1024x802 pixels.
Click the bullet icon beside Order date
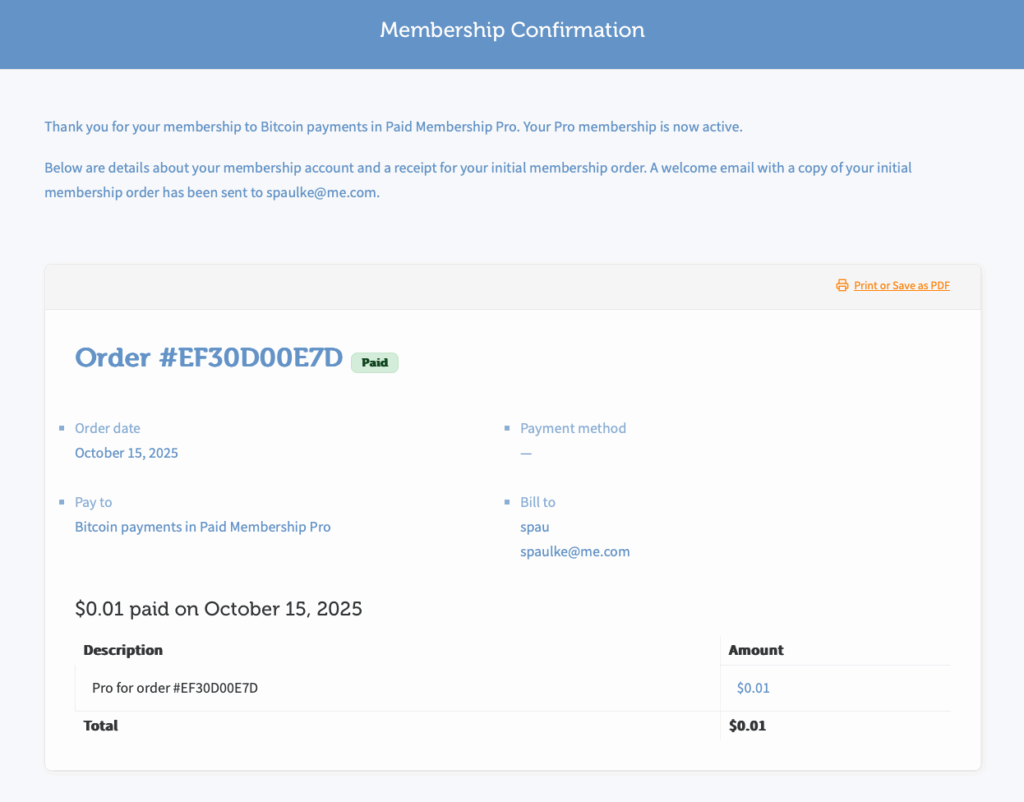61,428
